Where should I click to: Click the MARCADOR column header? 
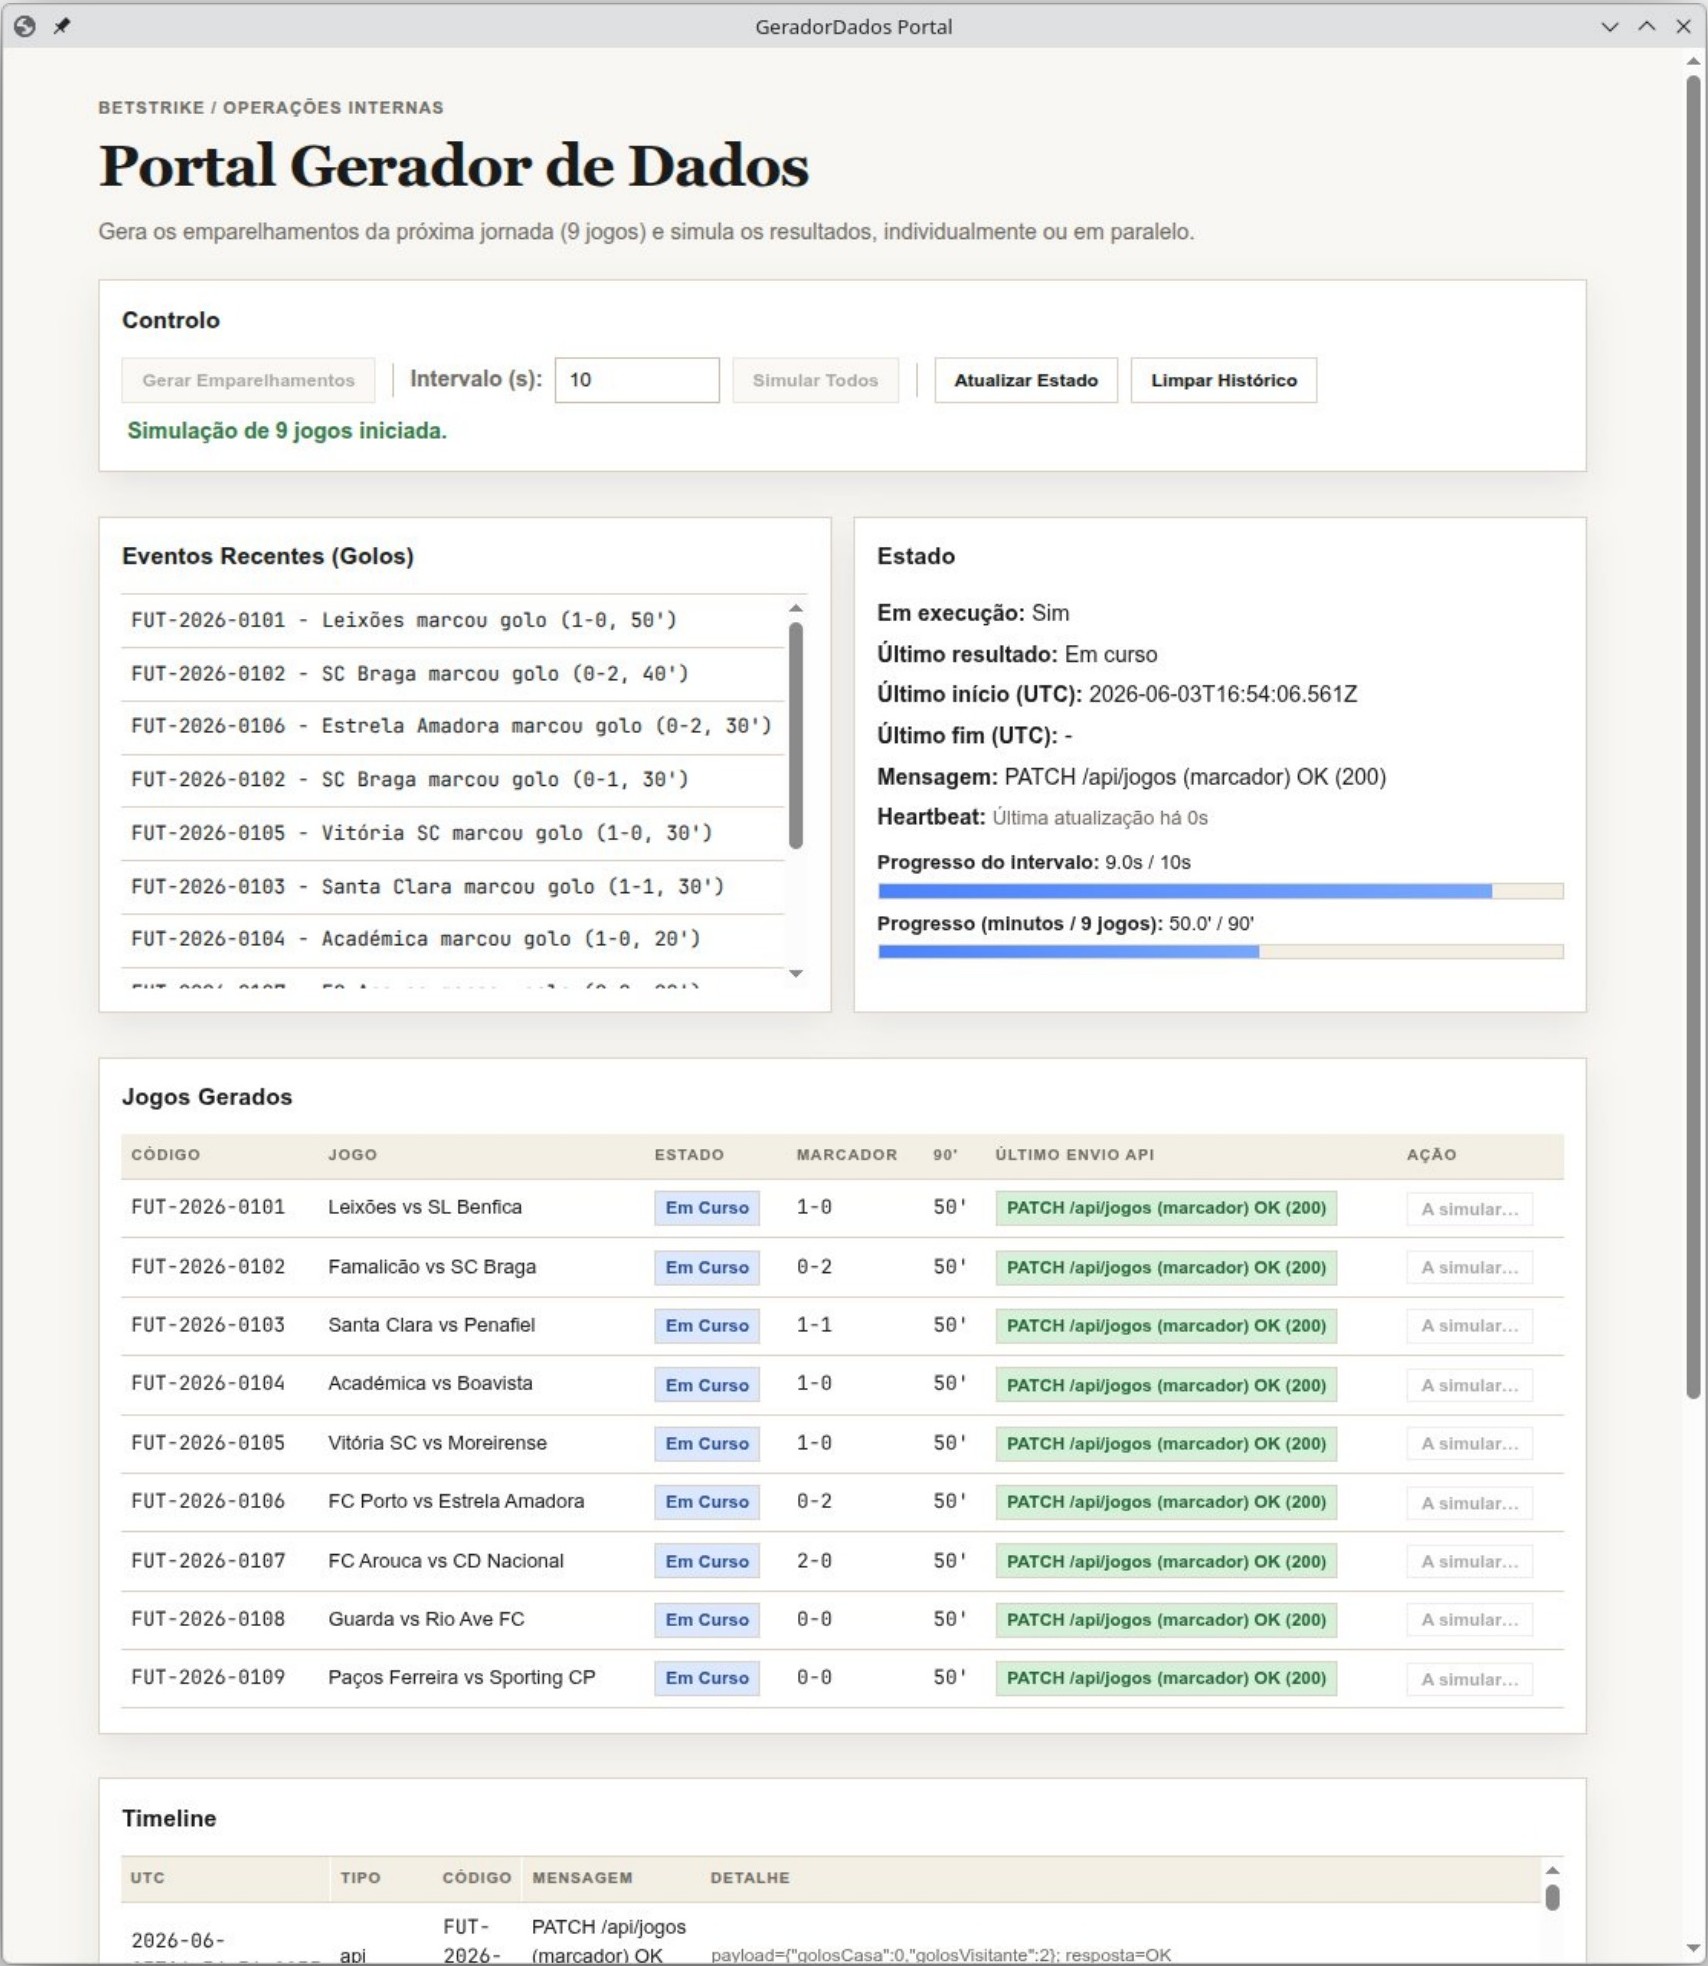click(846, 1154)
